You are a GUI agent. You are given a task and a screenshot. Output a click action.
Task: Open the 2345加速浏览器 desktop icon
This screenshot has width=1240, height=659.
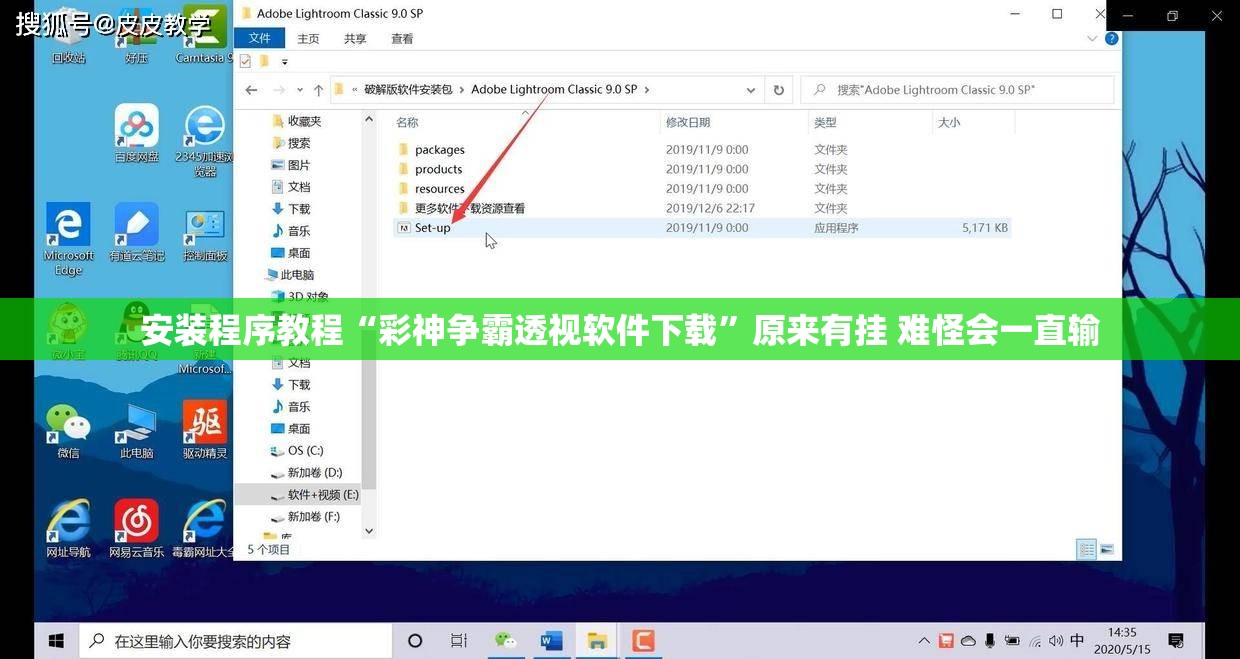click(205, 139)
